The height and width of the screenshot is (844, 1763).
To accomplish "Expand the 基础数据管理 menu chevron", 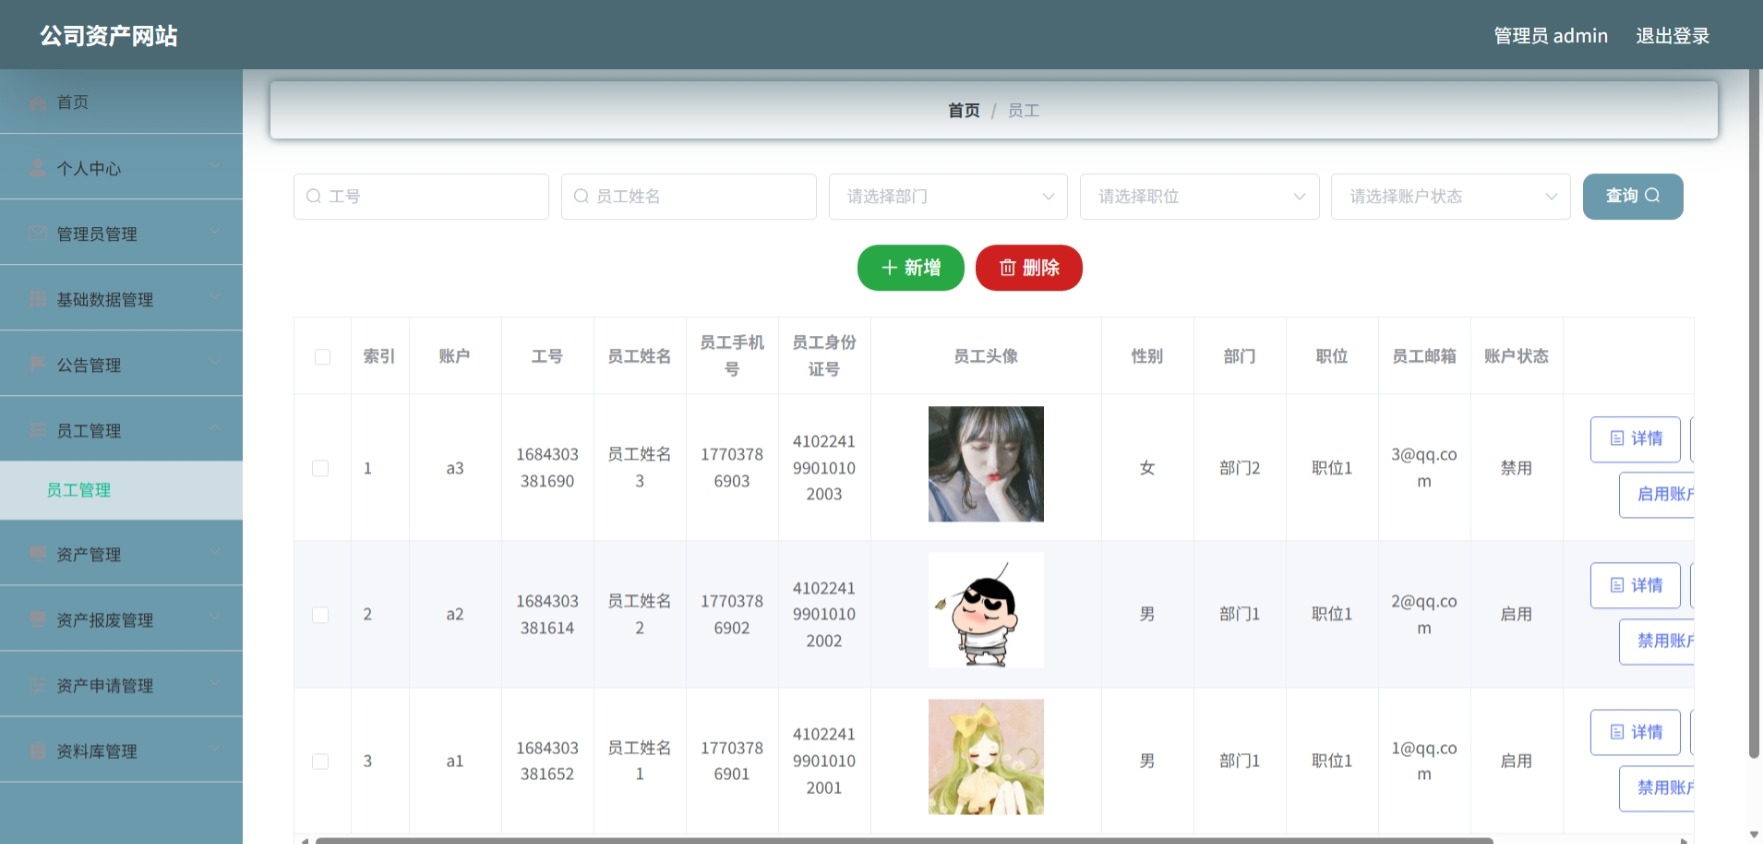I will click(215, 297).
